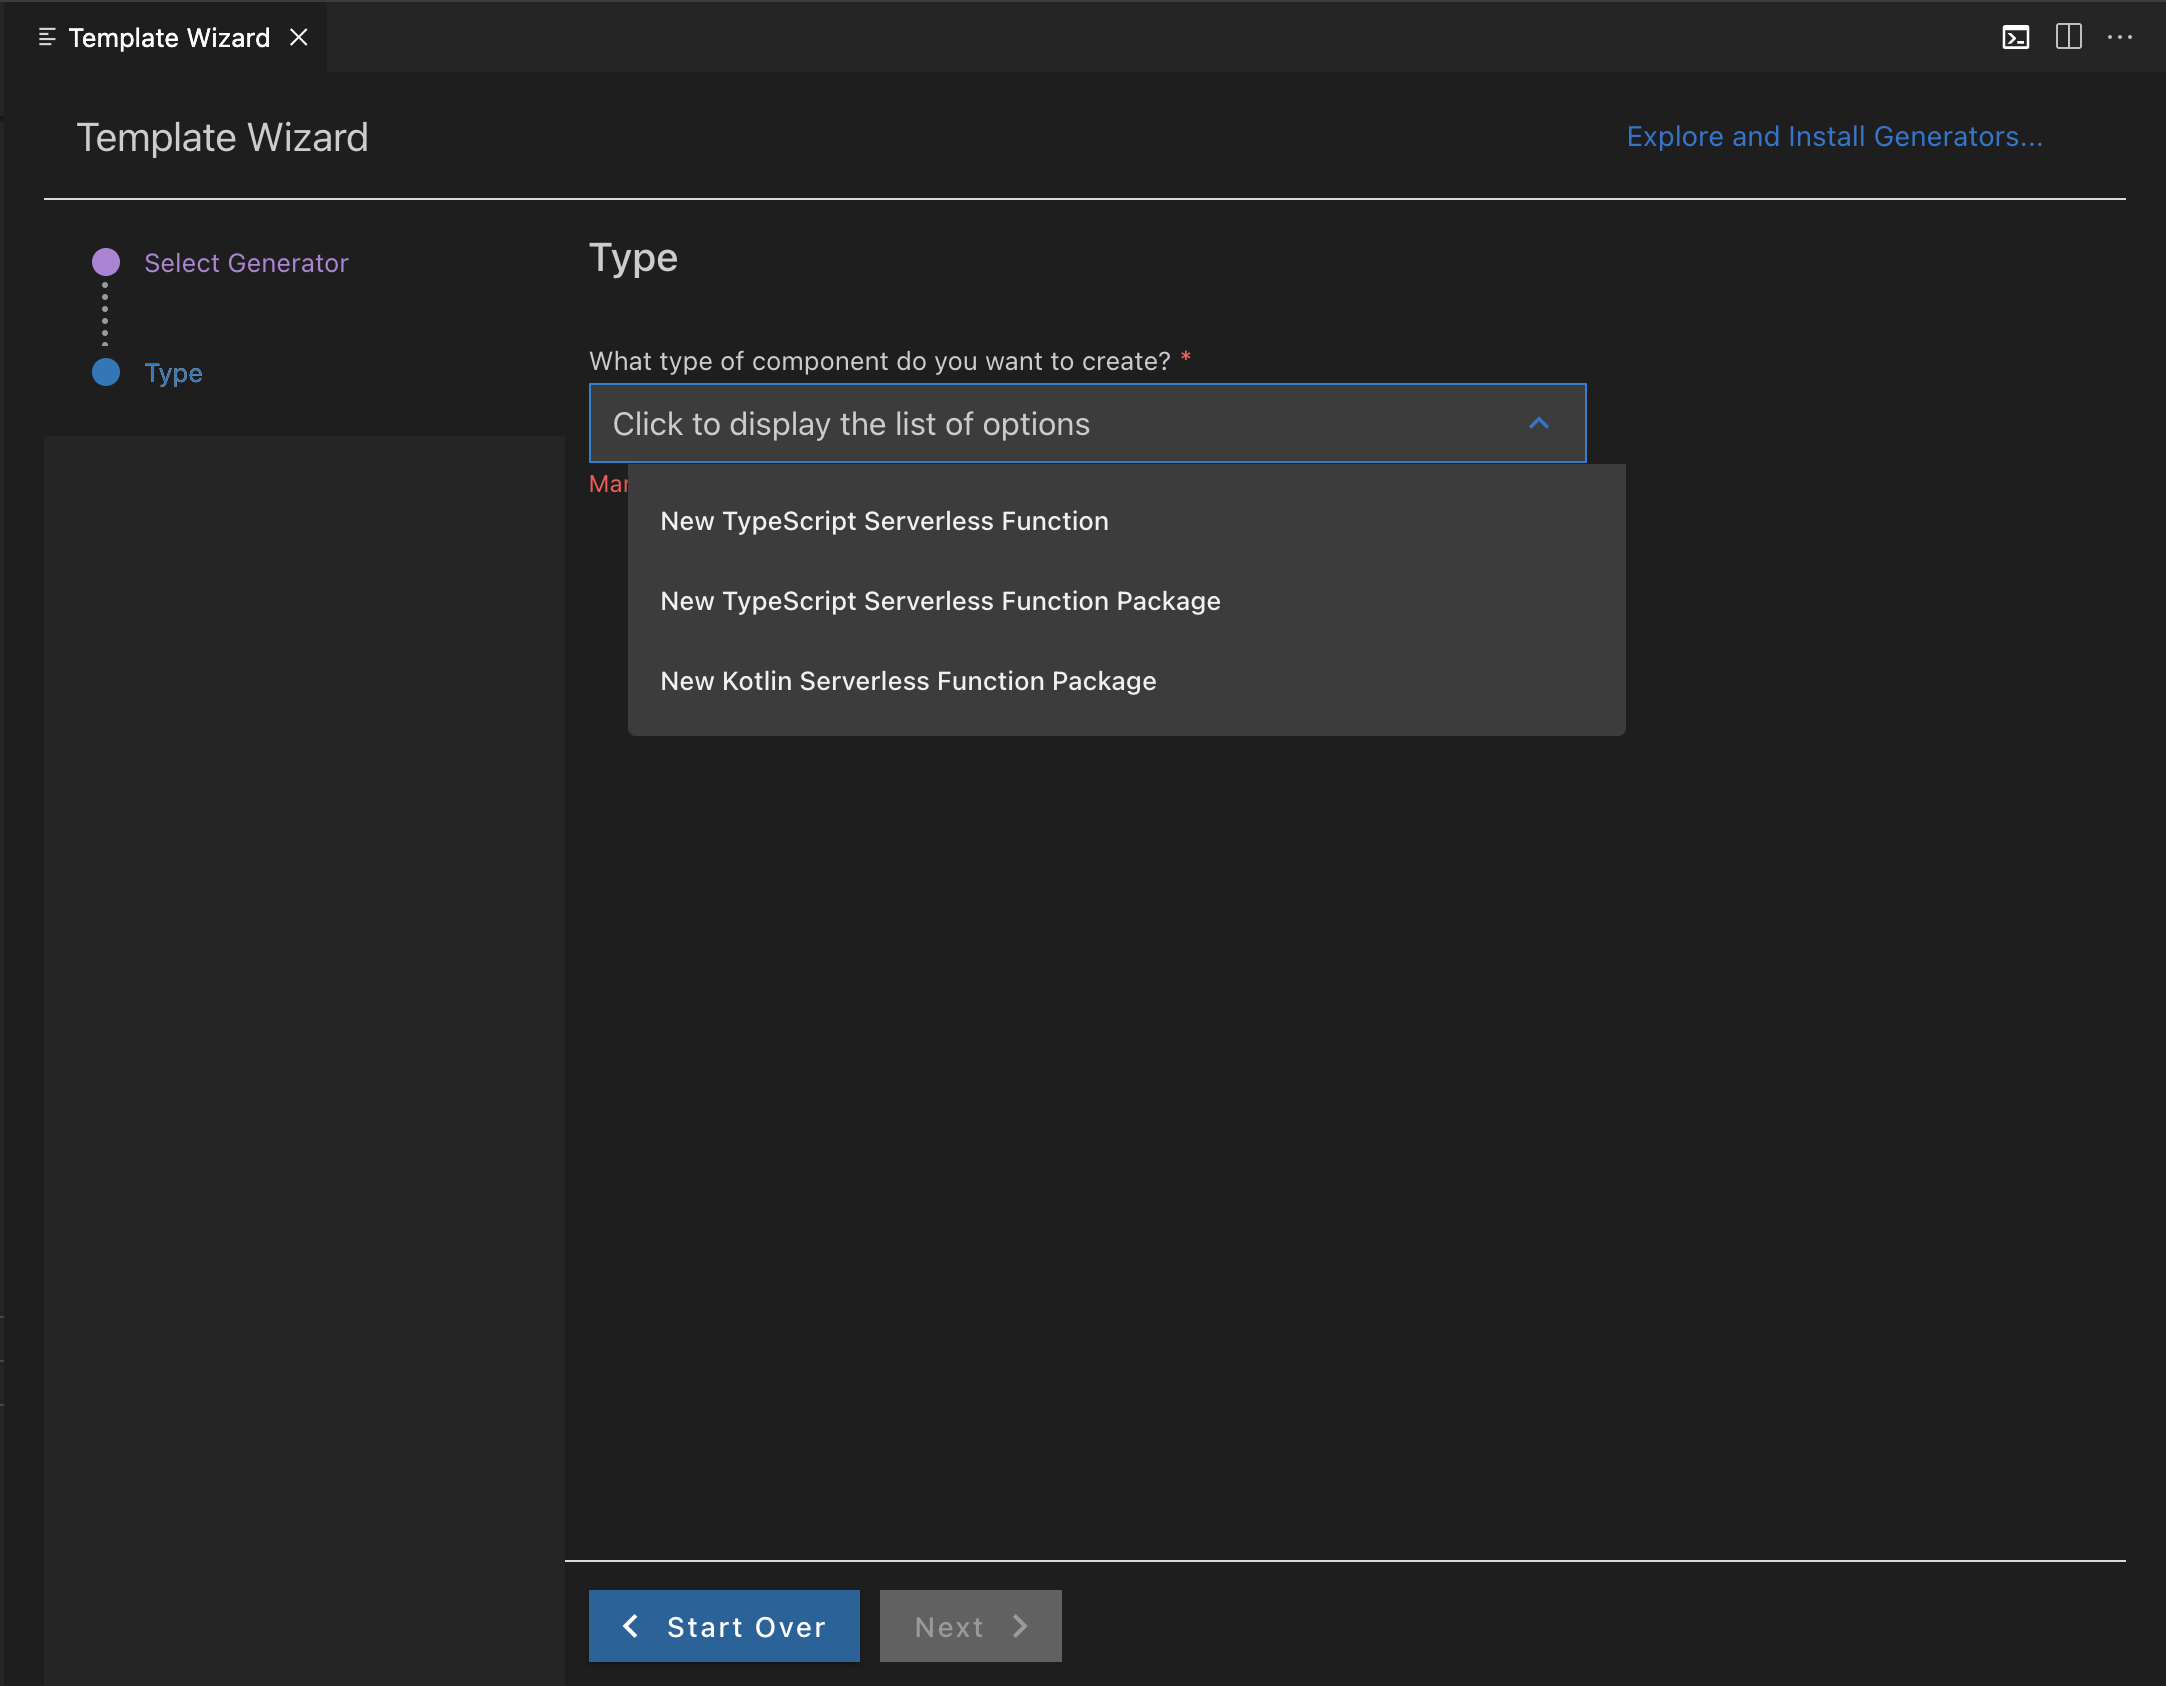Viewport: 2166px width, 1686px height.
Task: Select New Kotlin Serverless Function Package
Action: point(907,680)
